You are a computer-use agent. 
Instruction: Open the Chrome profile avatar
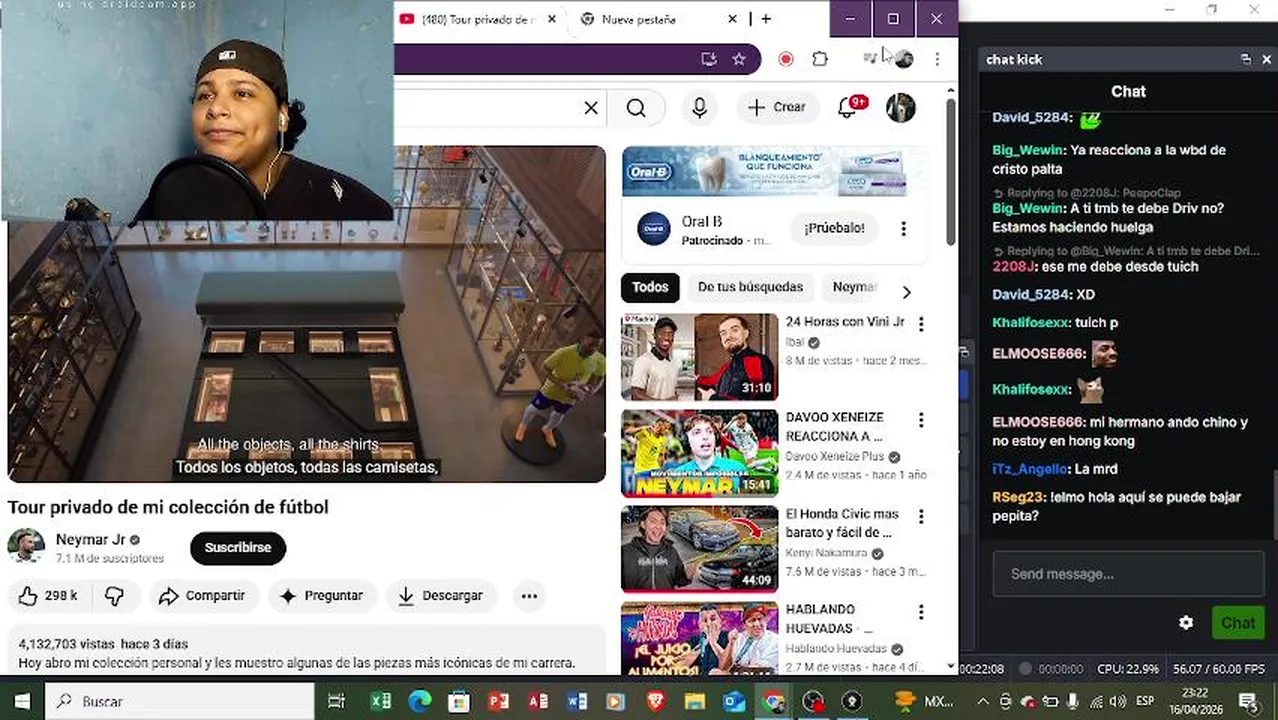(x=903, y=59)
